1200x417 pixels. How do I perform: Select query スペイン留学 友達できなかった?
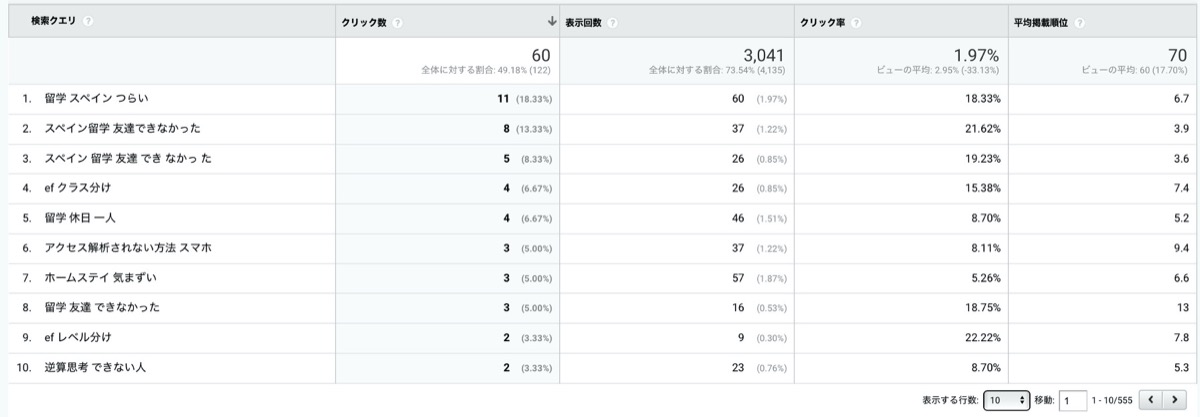click(x=122, y=128)
